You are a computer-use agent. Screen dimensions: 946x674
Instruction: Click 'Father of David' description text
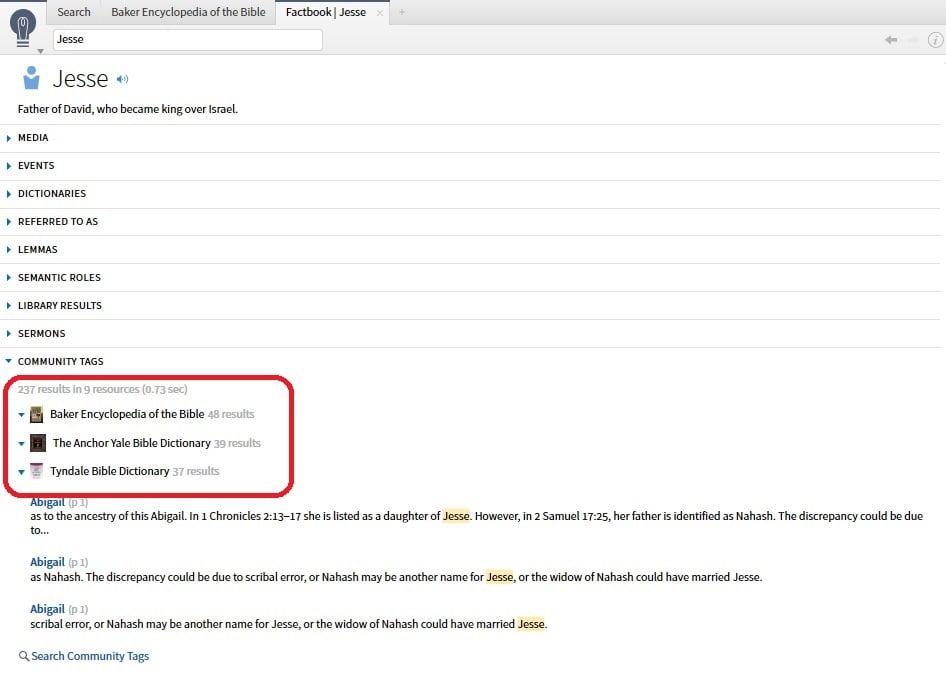(x=127, y=109)
